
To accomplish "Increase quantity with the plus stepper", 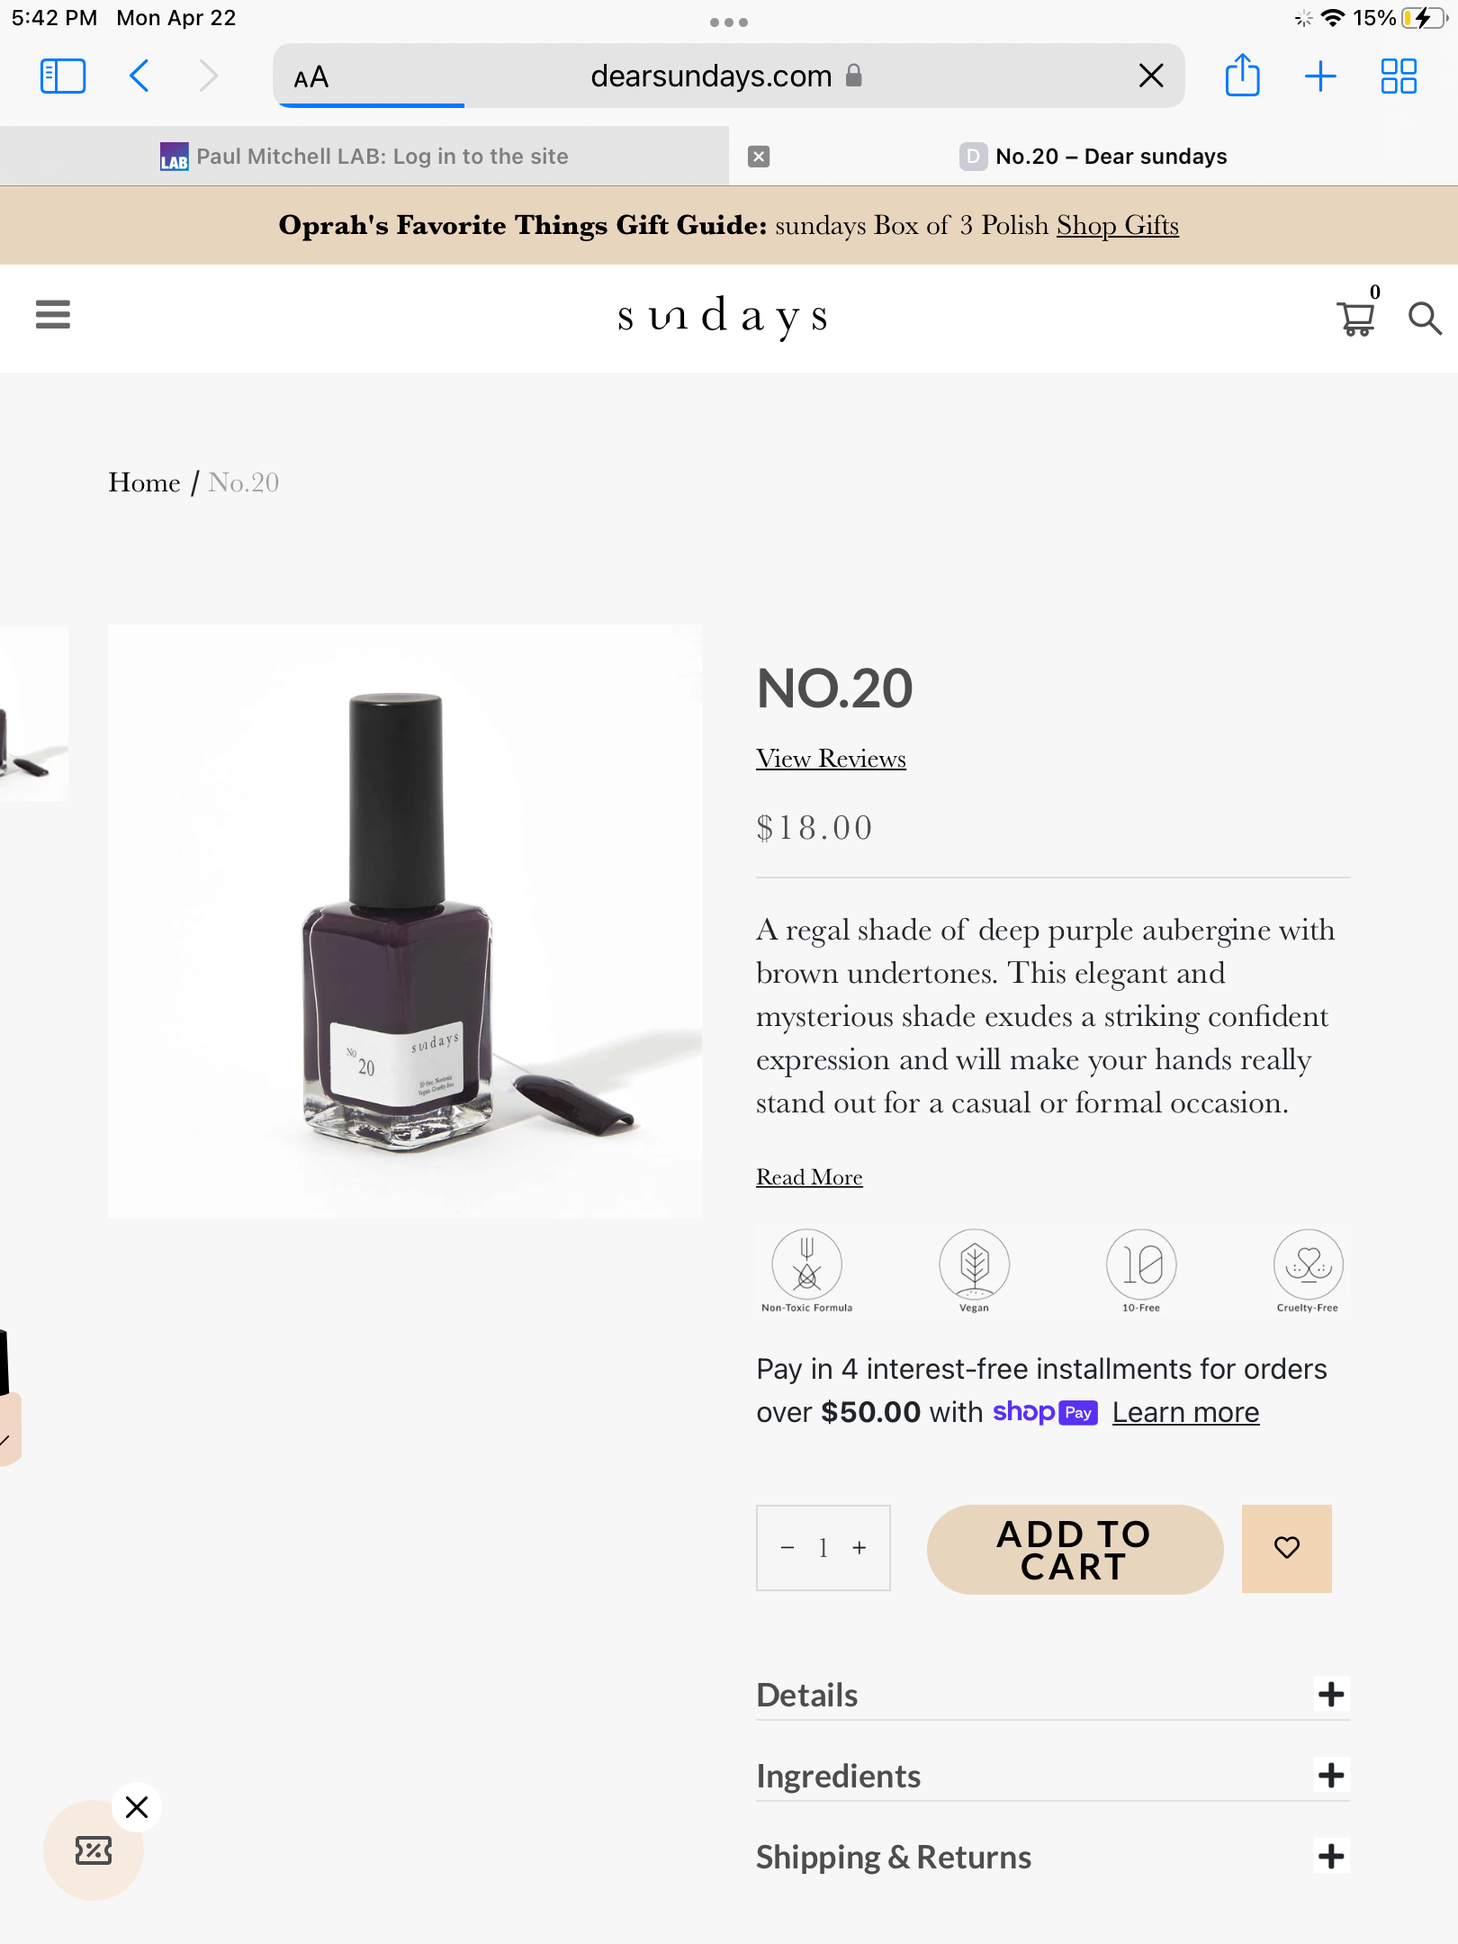I will tap(859, 1548).
